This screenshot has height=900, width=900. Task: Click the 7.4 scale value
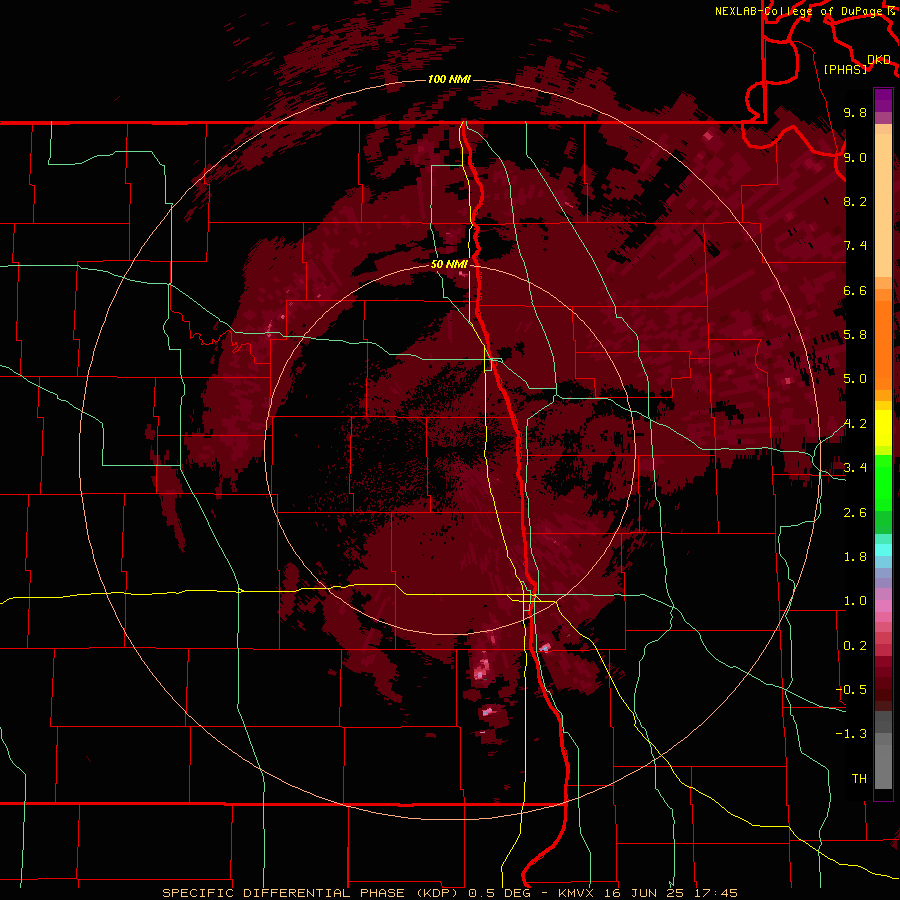tap(855, 246)
